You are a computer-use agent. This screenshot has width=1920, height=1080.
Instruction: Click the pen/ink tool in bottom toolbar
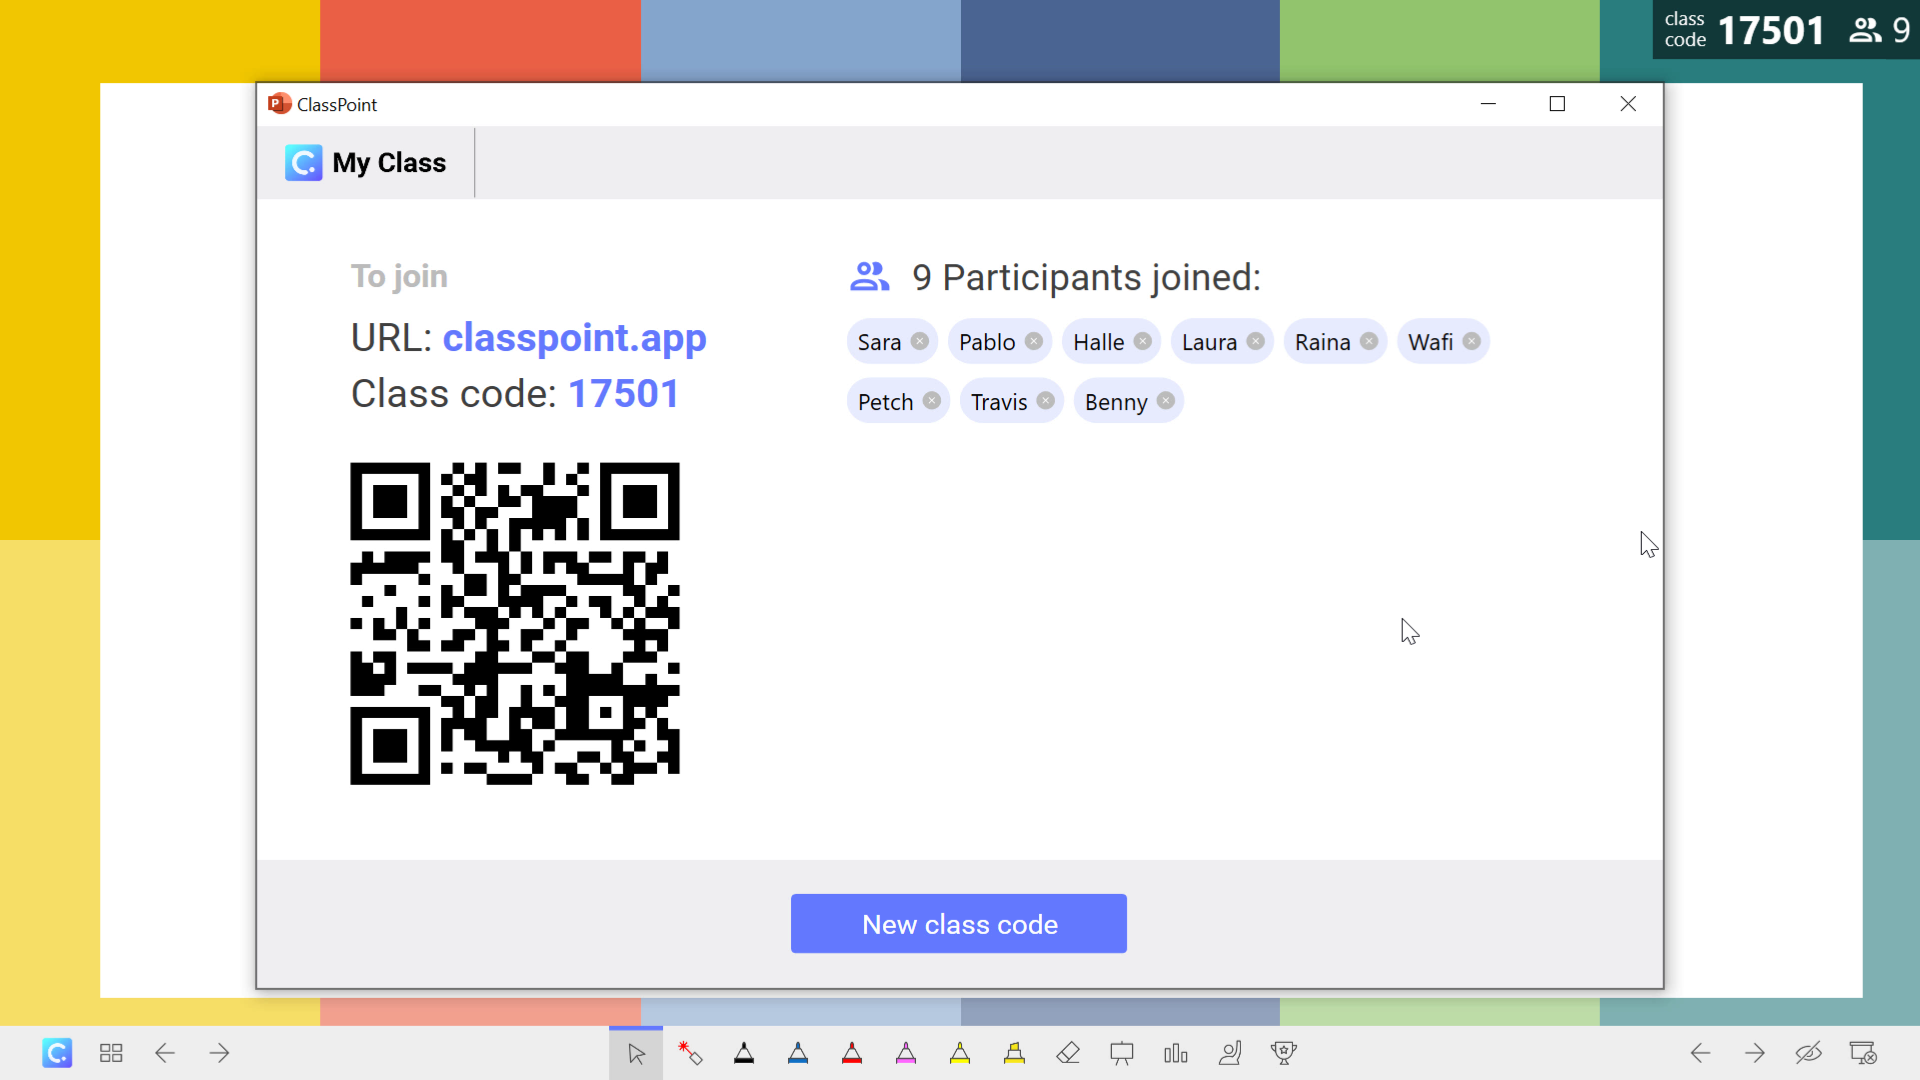pos(744,1054)
